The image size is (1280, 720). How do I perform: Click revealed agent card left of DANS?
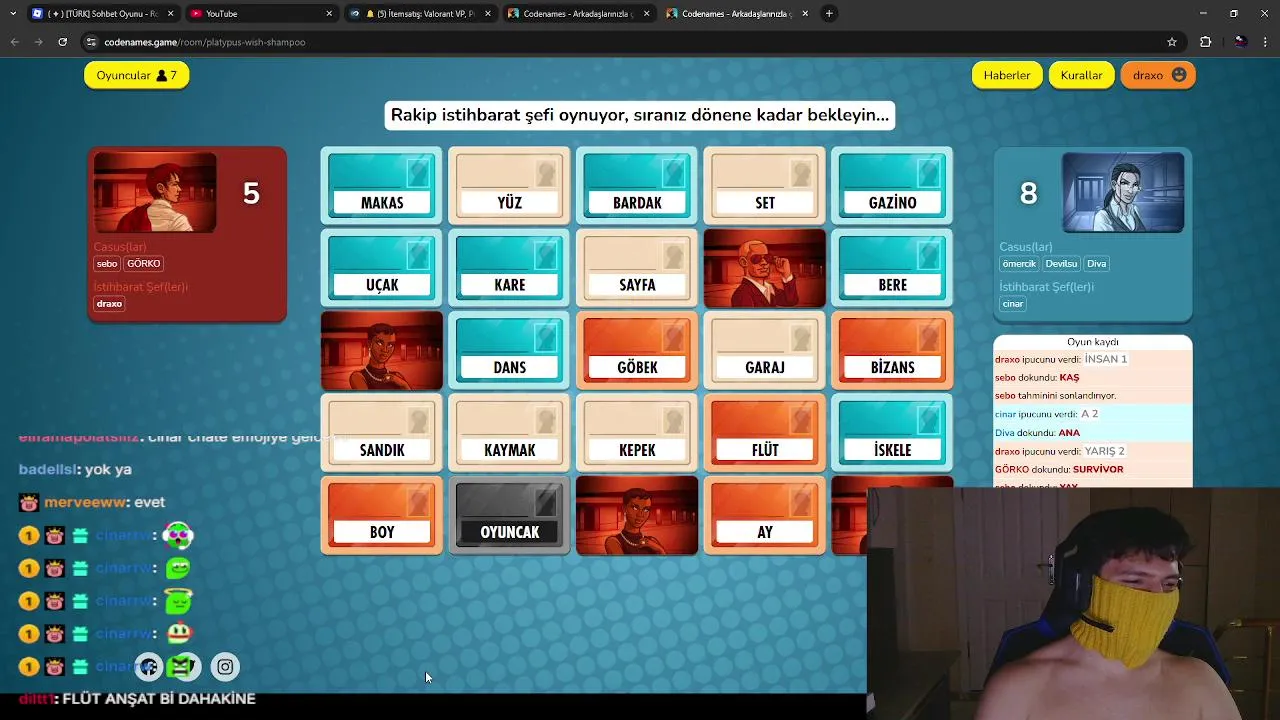[382, 350]
